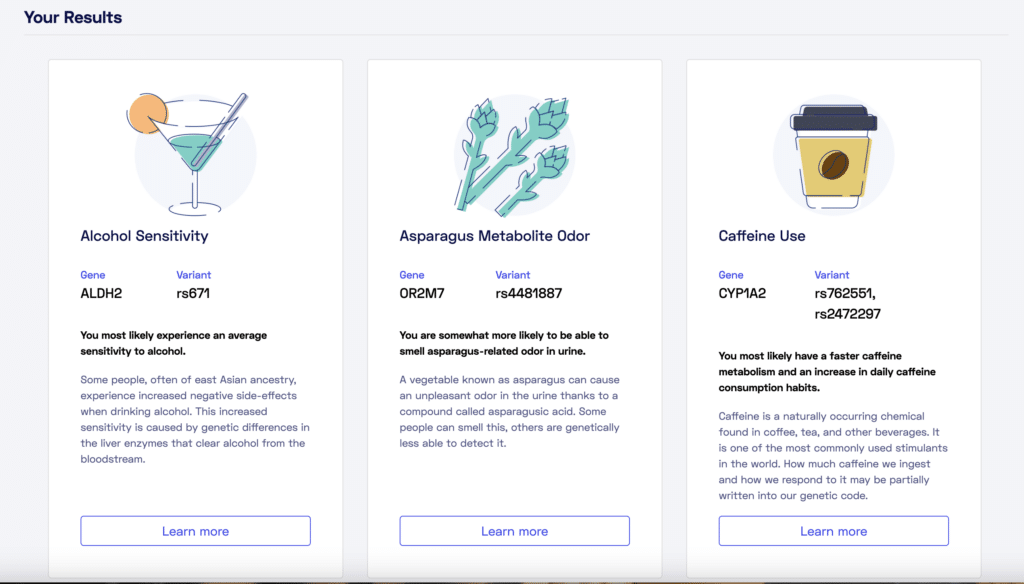Click the coffee cup illustration

tap(833, 160)
